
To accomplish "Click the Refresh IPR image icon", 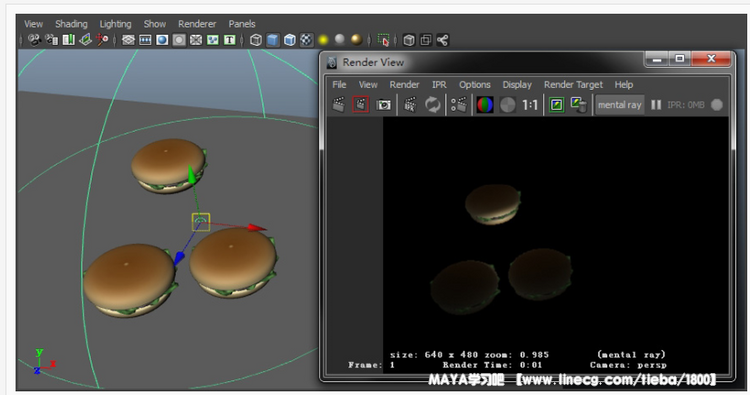I will click(x=433, y=105).
